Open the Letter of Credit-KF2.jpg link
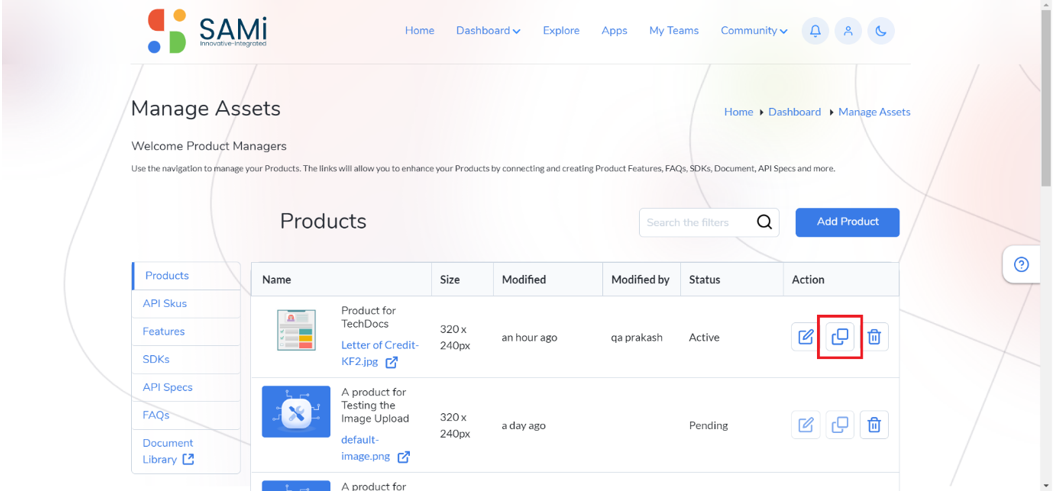Image resolution: width=1053 pixels, height=494 pixels. point(379,354)
